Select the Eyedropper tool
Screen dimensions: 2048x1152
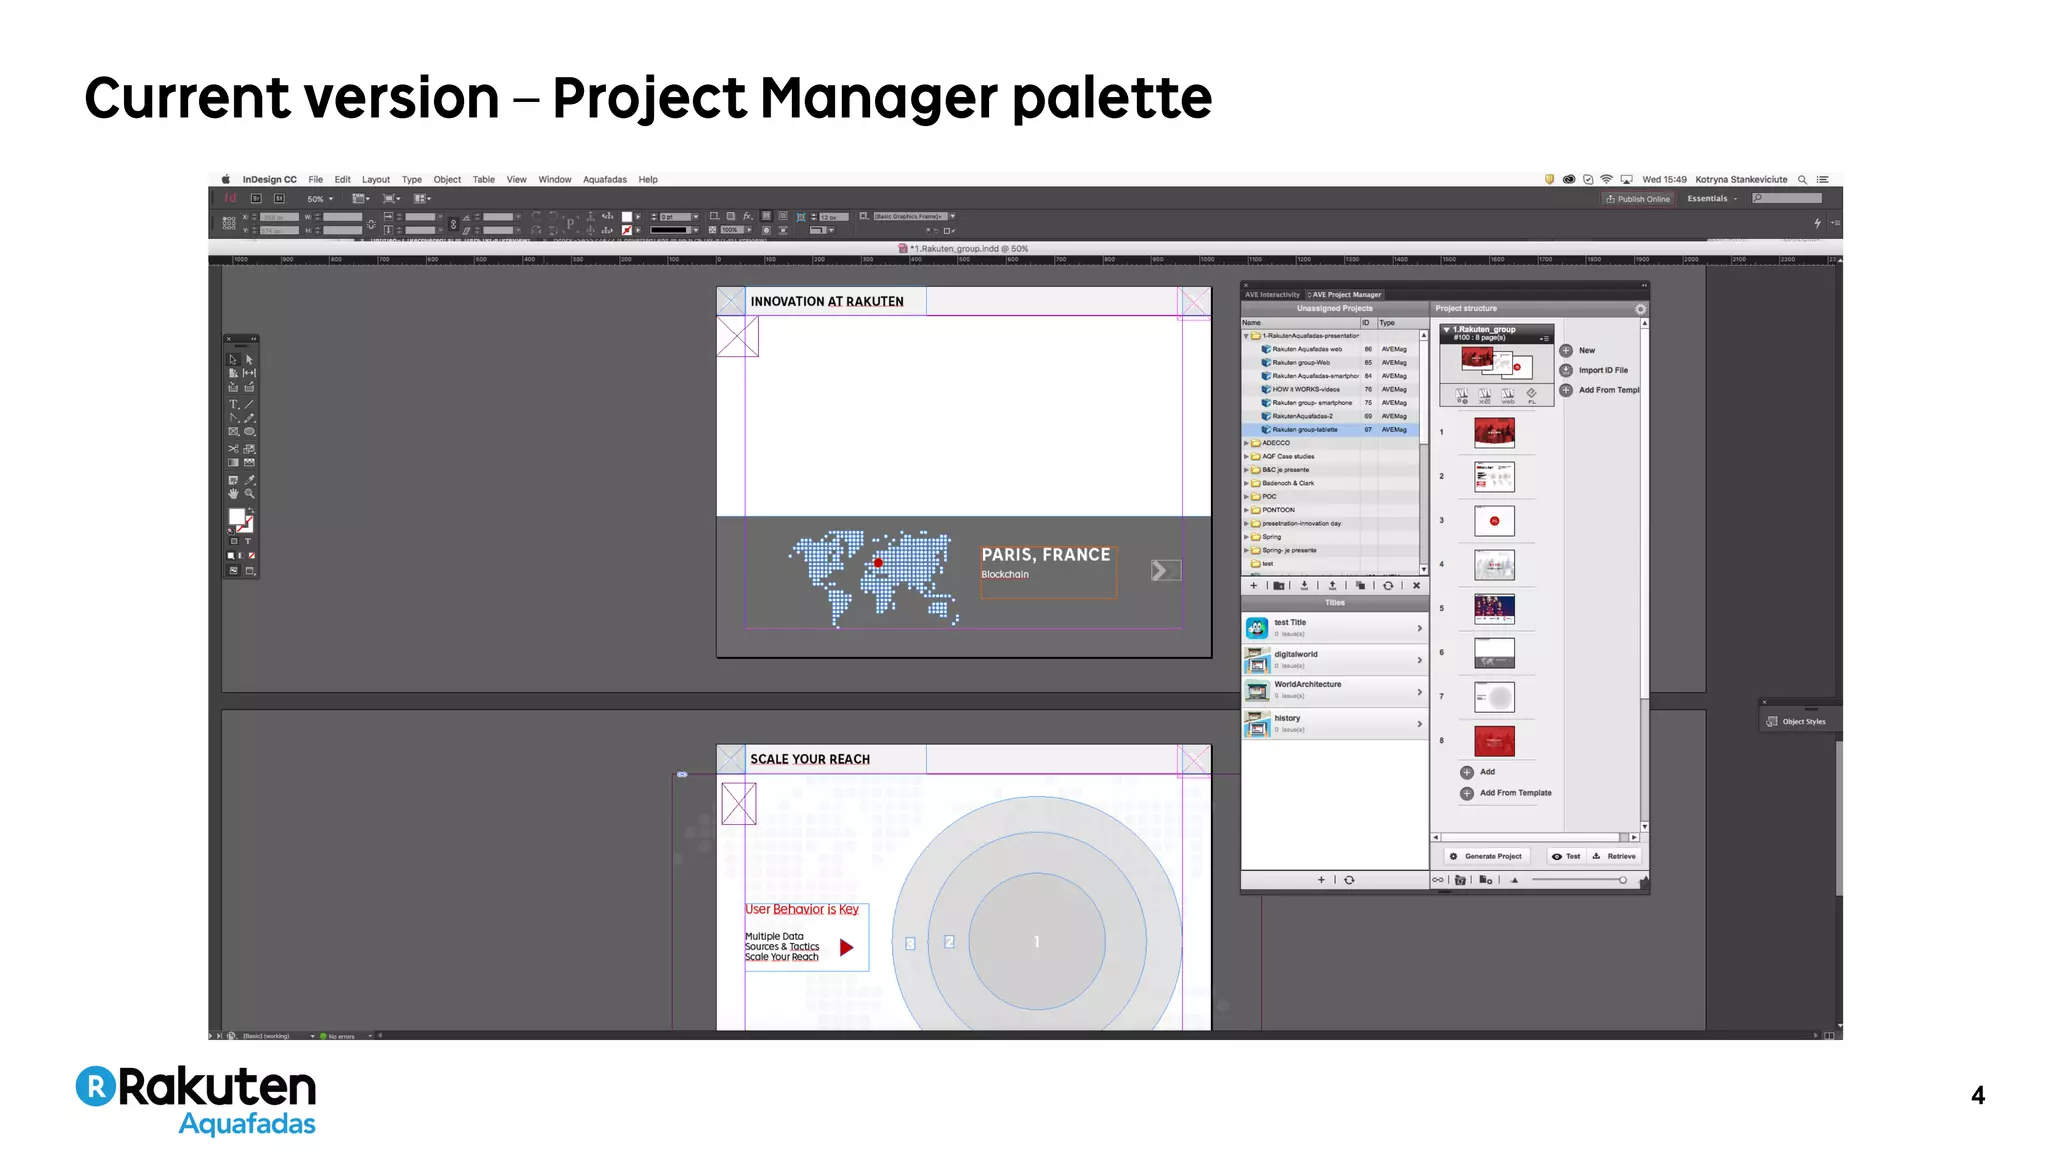coord(250,480)
